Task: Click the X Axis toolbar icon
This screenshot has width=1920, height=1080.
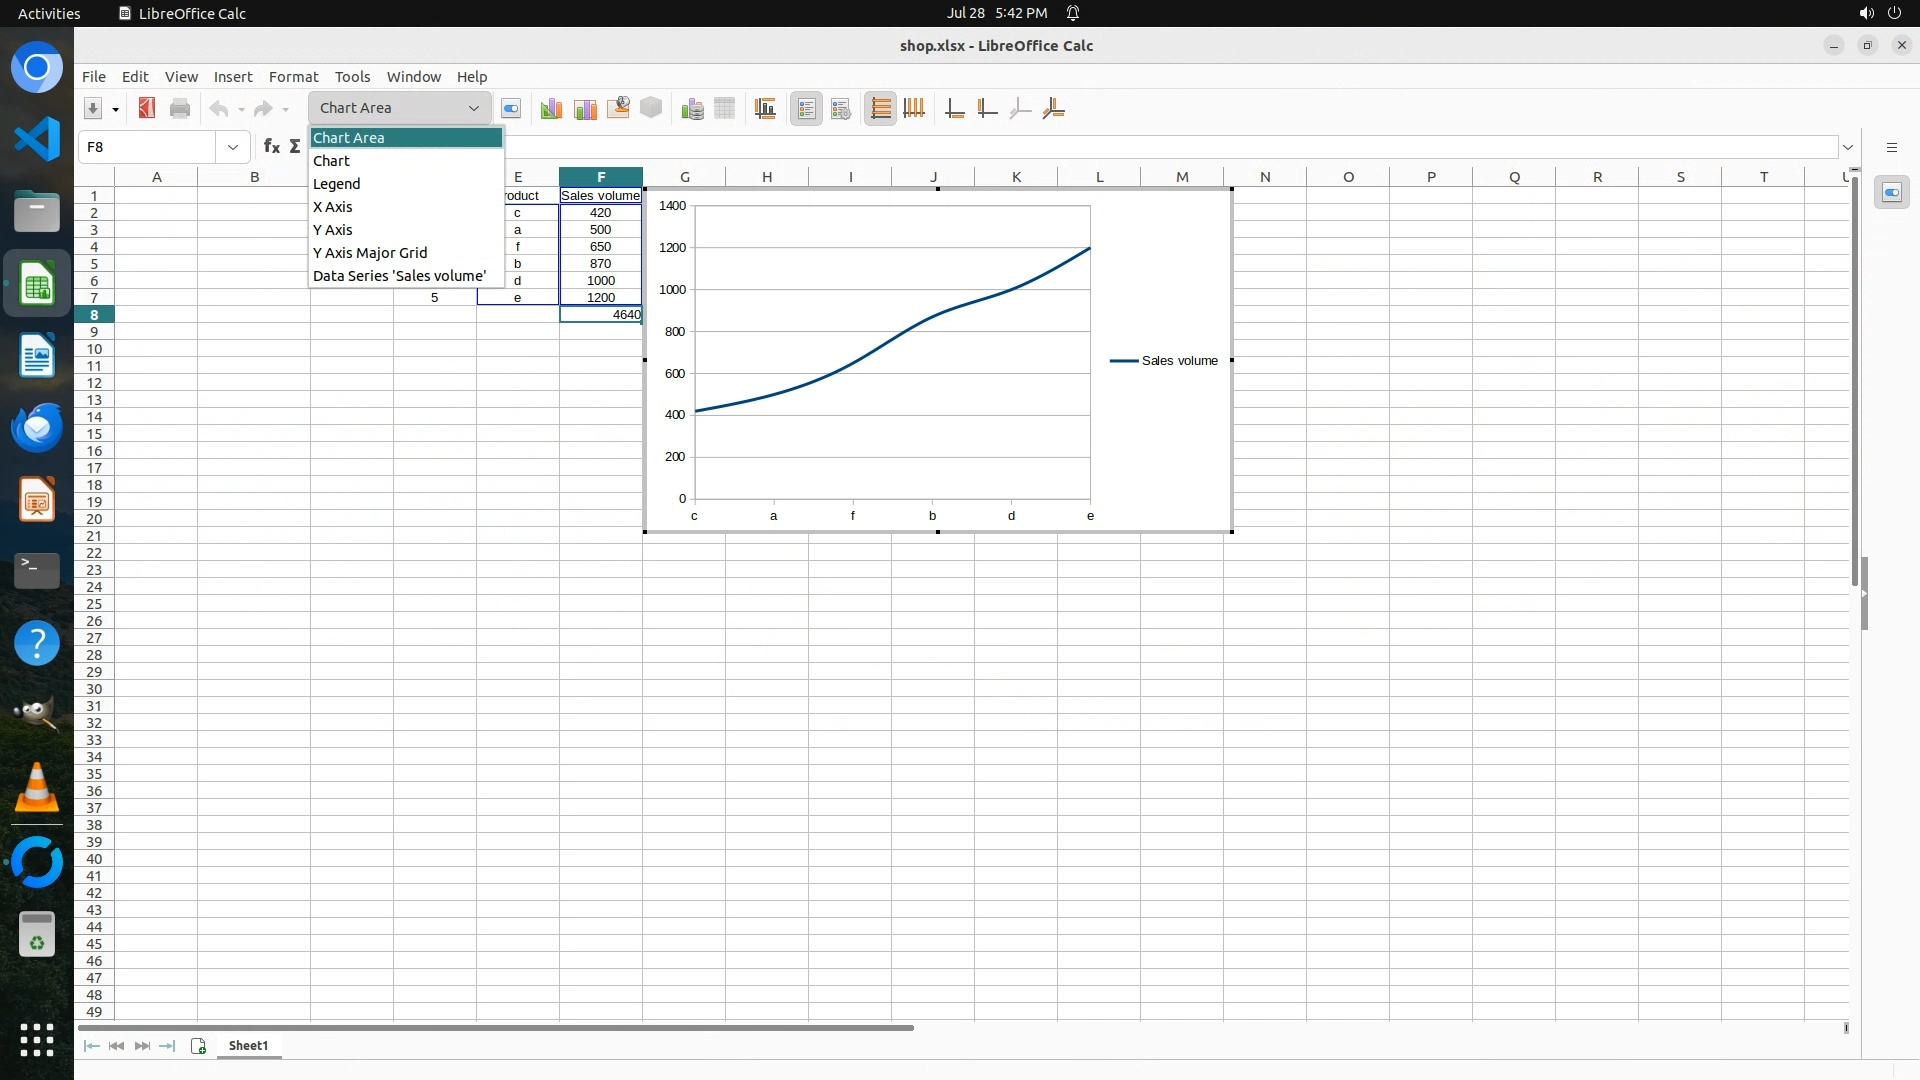Action: click(955, 108)
